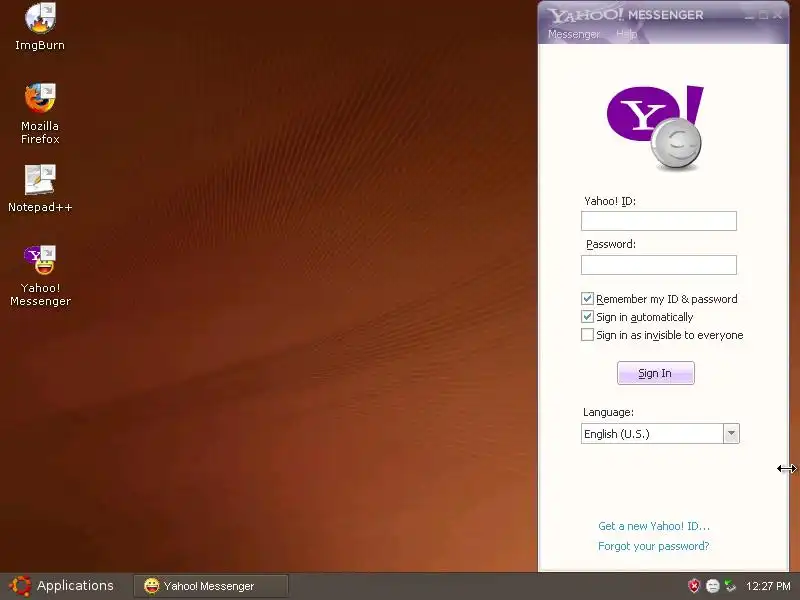The height and width of the screenshot is (600, 800).
Task: Click the network connection tray icon
Action: click(731, 586)
